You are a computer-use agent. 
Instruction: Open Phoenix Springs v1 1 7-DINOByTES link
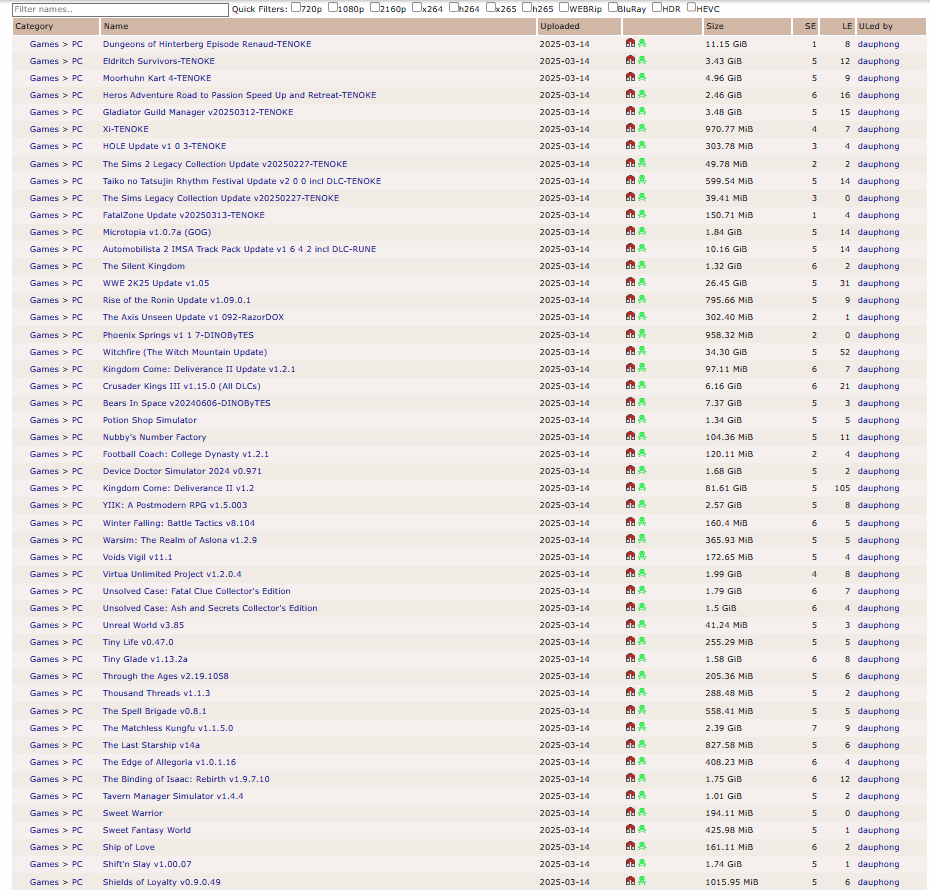(x=178, y=335)
